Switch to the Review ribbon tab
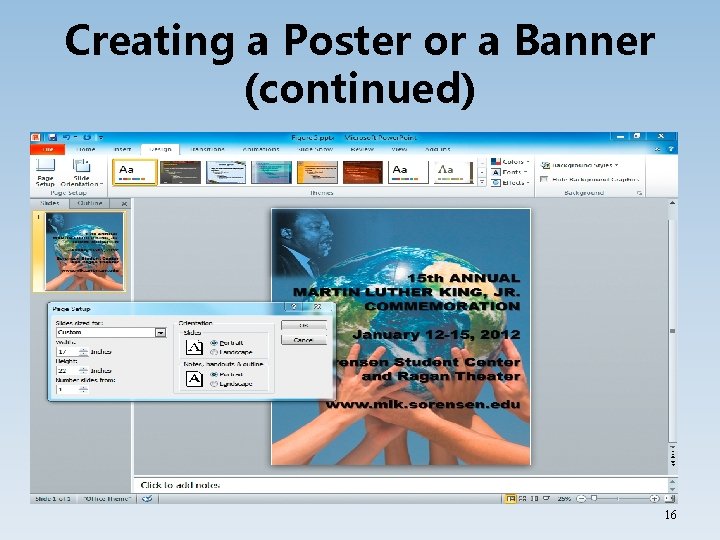The width and height of the screenshot is (720, 540). tap(362, 149)
